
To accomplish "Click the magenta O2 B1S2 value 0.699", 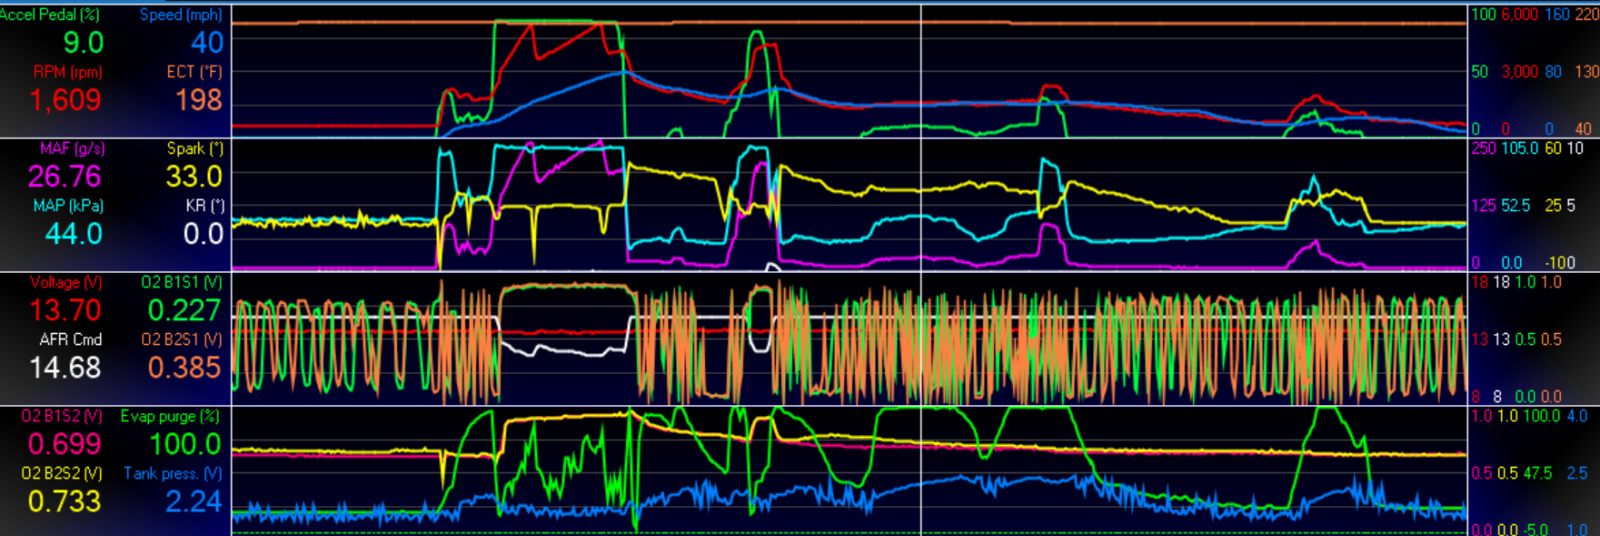I will pyautogui.click(x=65, y=445).
